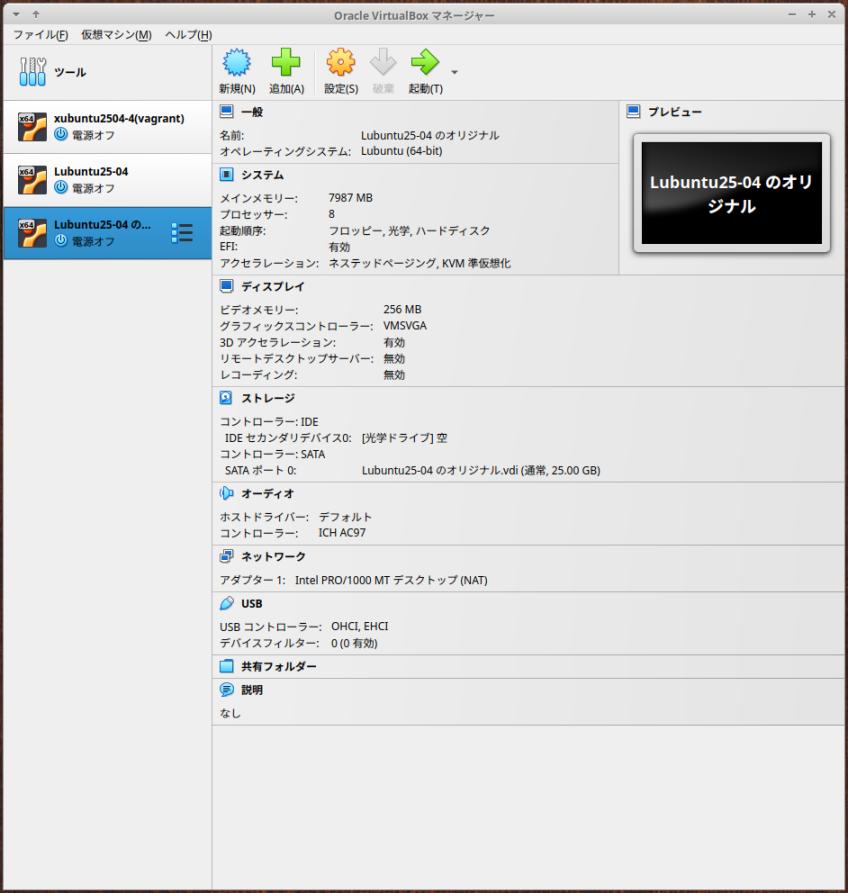Viewport: 848px width, 893px height.
Task: Click the プレビュー heading text
Action: tap(674, 112)
